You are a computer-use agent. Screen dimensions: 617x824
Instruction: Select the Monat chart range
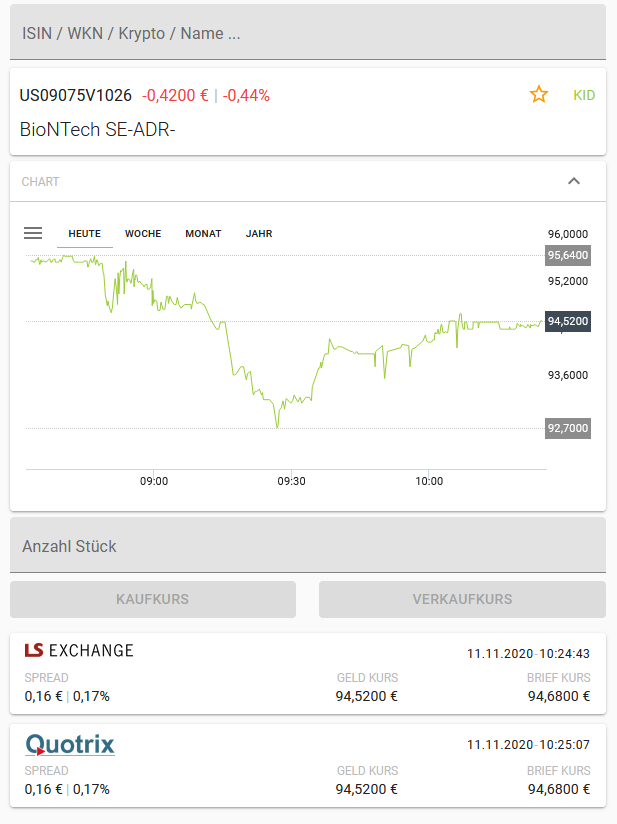[x=203, y=234]
